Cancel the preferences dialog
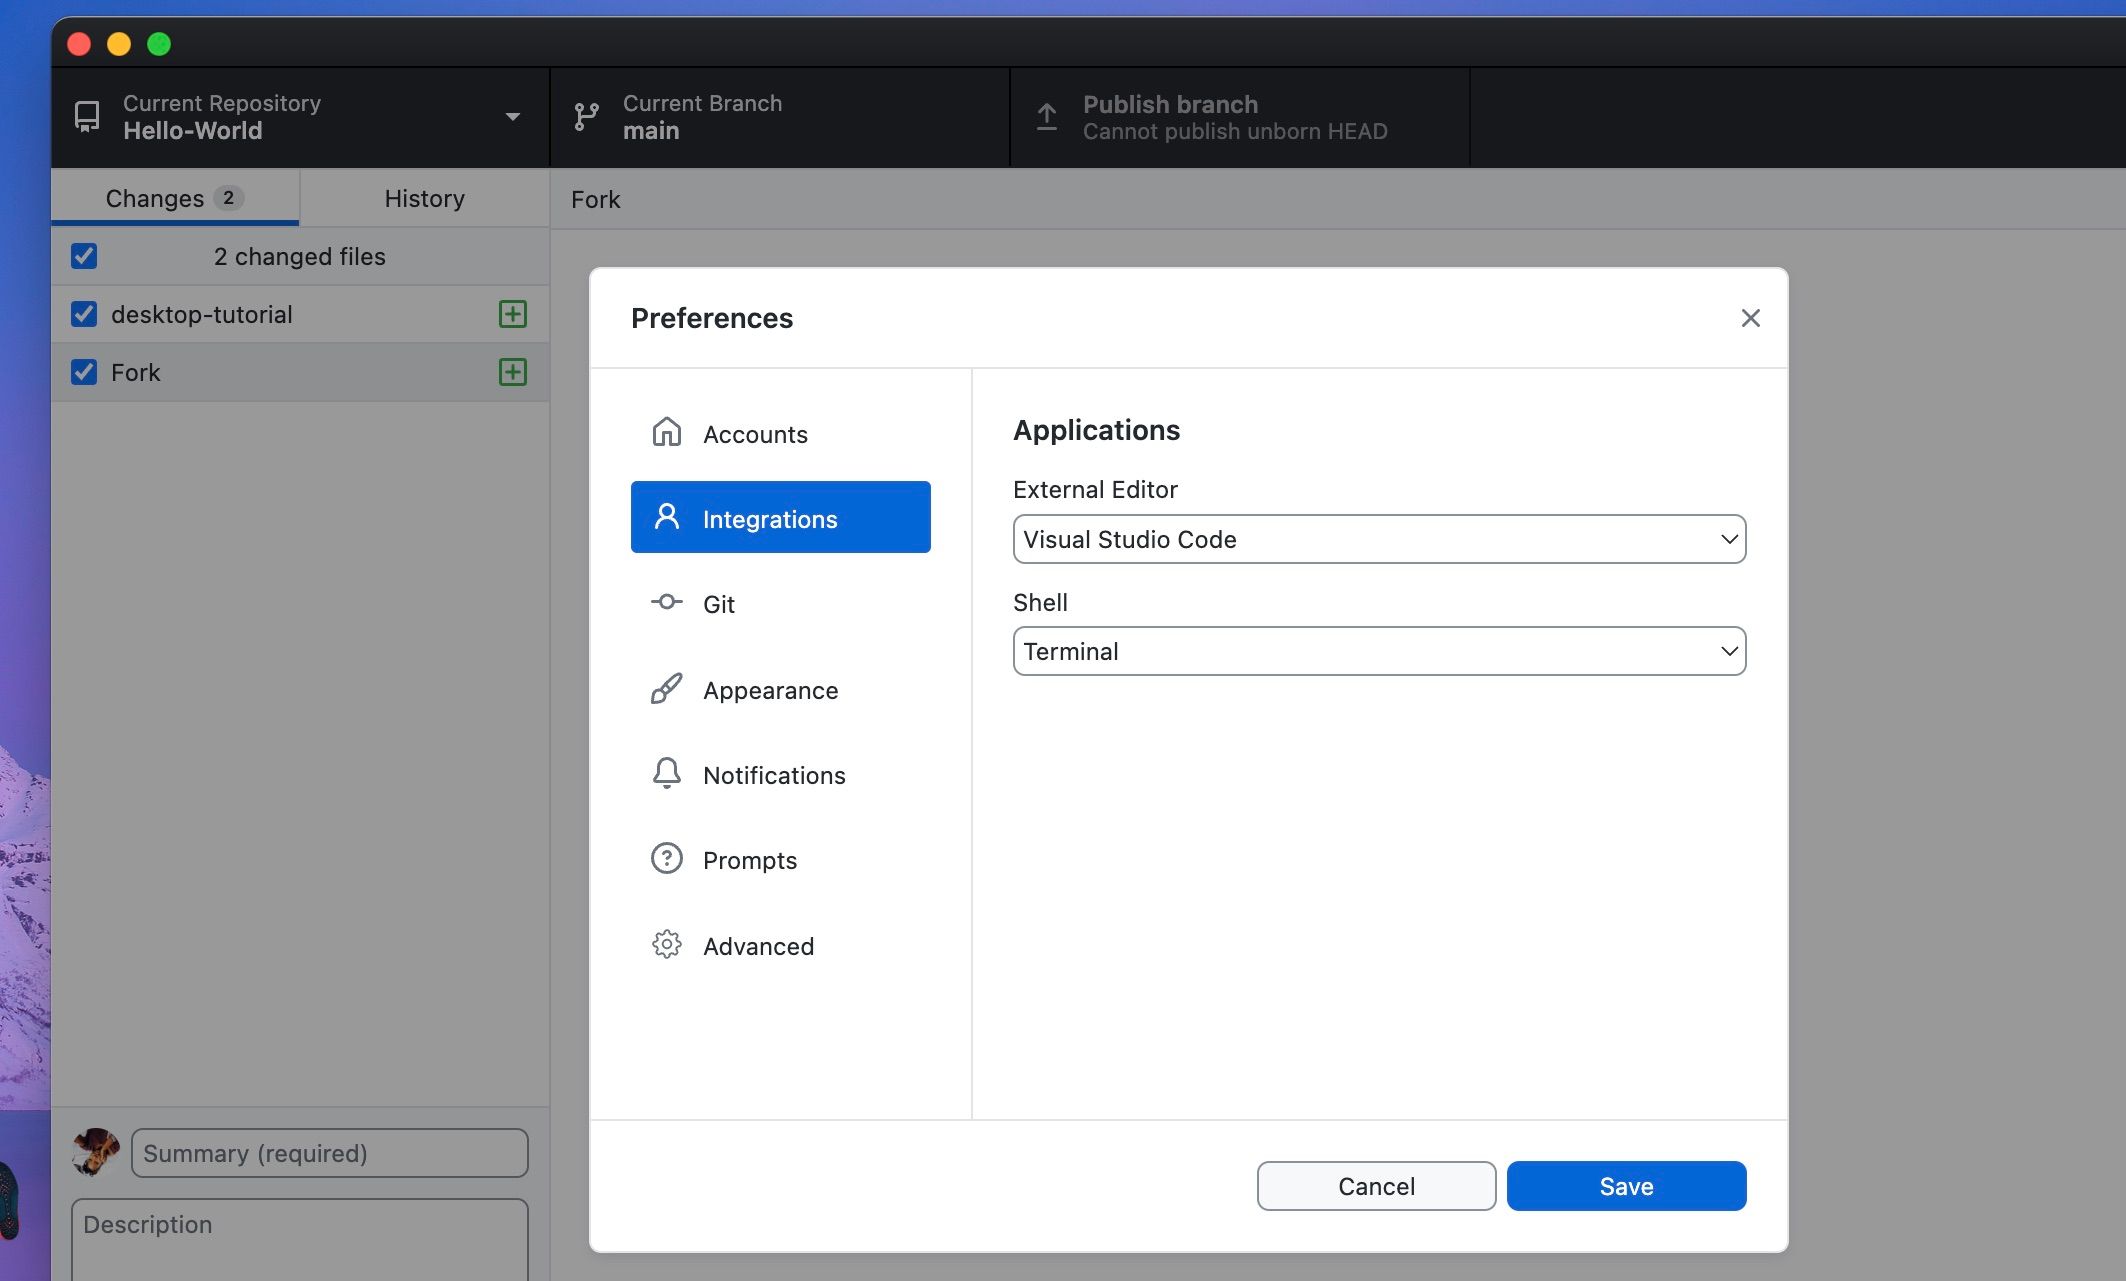 (1376, 1186)
